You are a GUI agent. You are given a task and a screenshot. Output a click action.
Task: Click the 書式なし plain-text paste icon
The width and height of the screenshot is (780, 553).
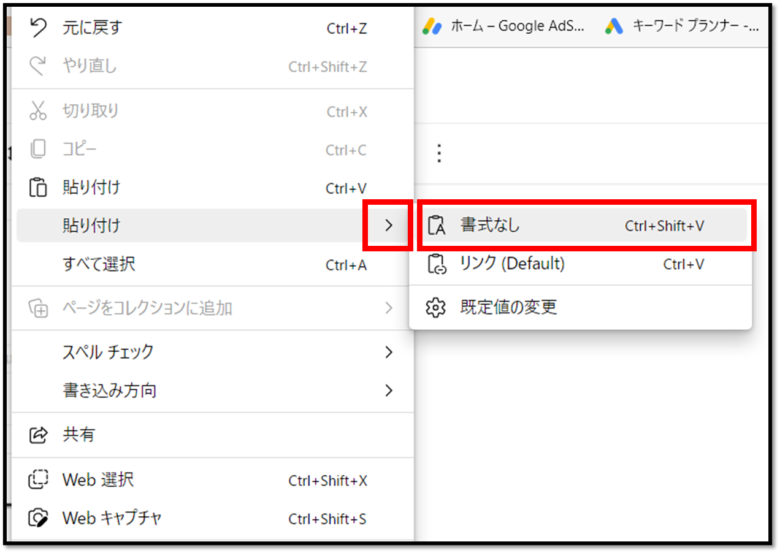pos(436,226)
